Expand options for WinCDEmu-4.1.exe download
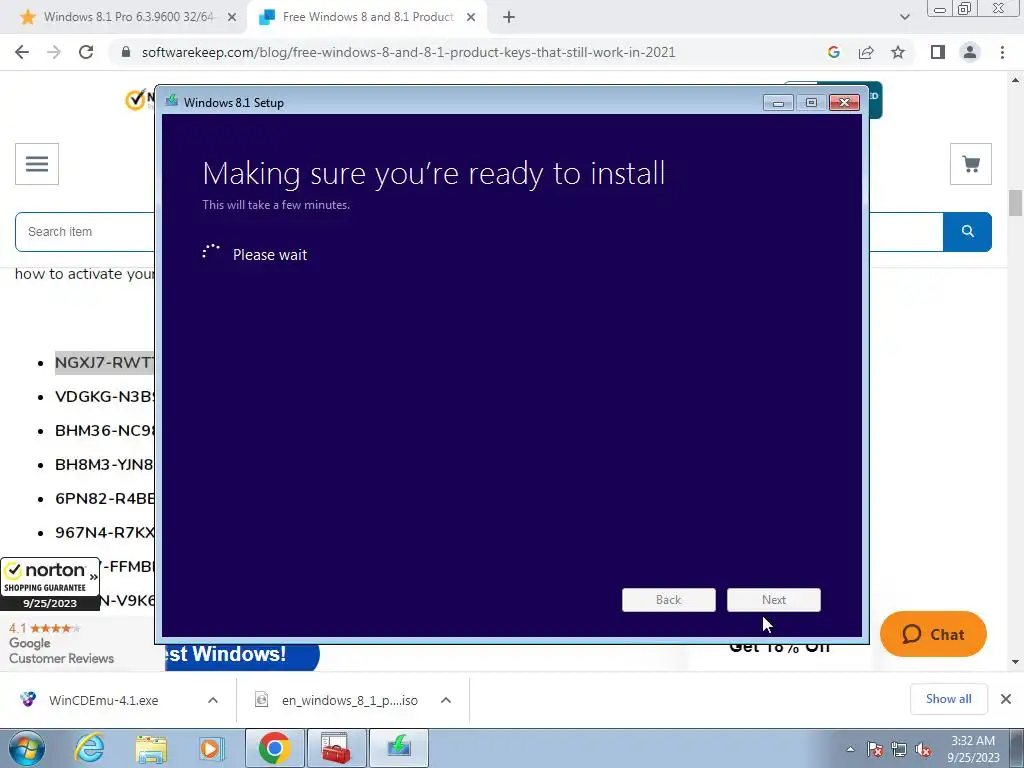Image resolution: width=1024 pixels, height=768 pixels. point(213,700)
